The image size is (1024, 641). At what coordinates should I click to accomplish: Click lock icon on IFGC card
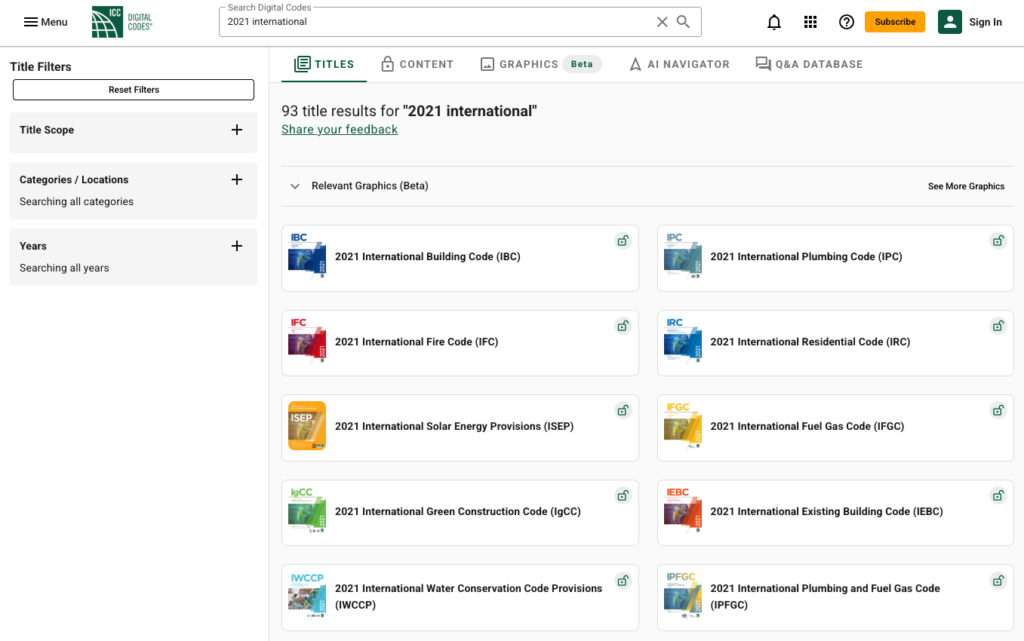pos(998,411)
